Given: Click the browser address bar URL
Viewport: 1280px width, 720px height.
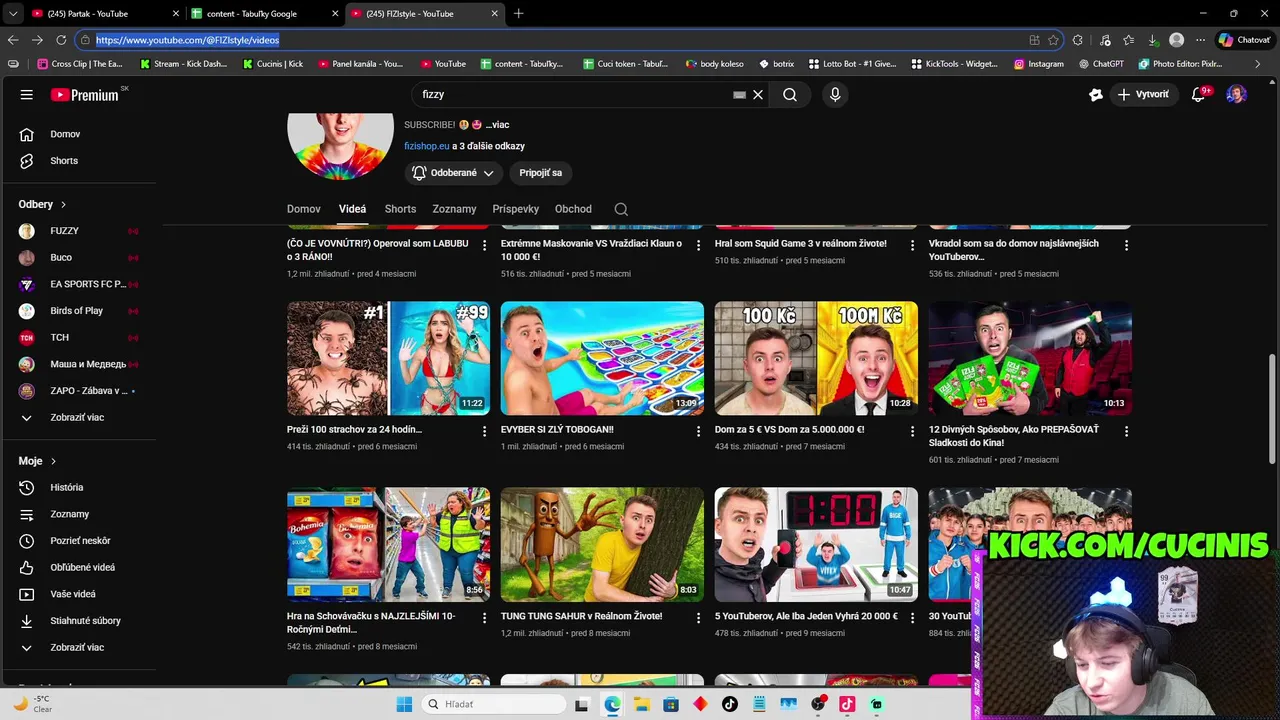Looking at the screenshot, I should tap(187, 40).
